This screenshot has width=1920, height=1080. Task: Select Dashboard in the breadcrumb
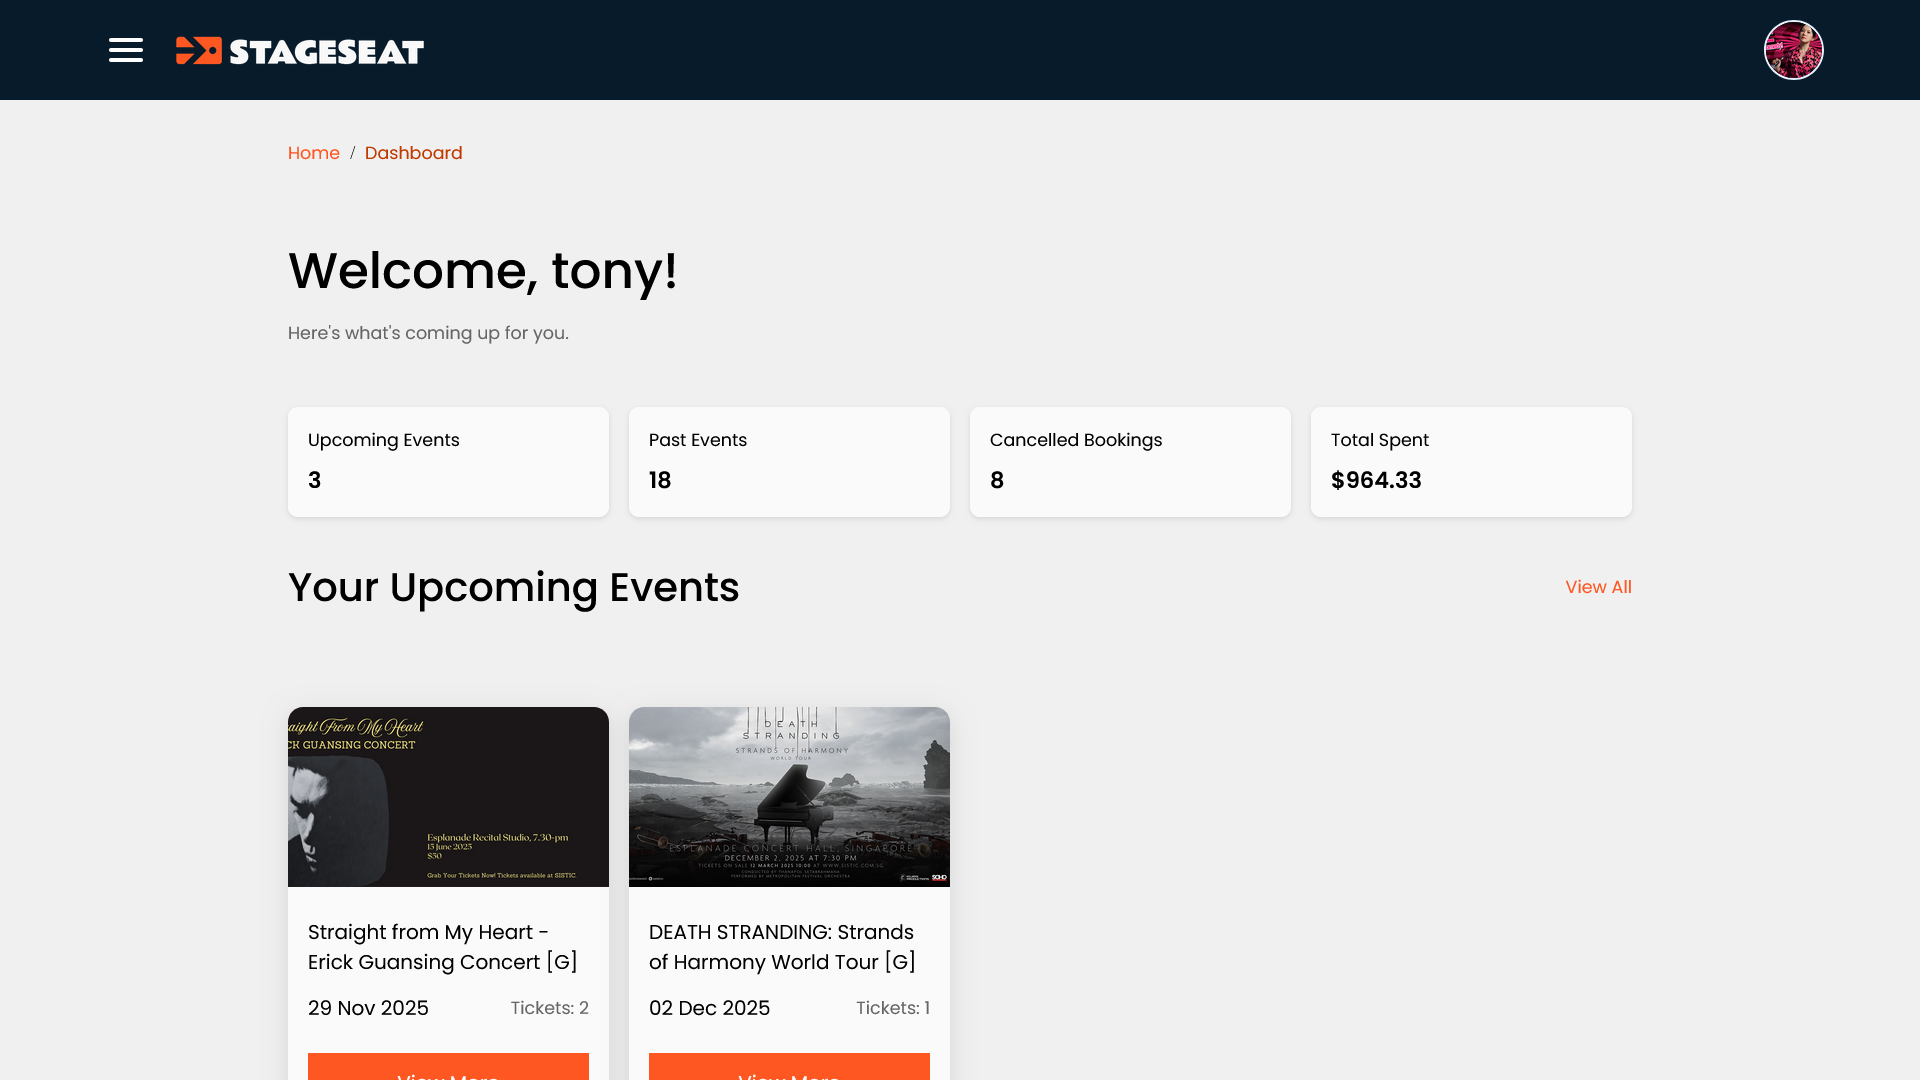(413, 153)
